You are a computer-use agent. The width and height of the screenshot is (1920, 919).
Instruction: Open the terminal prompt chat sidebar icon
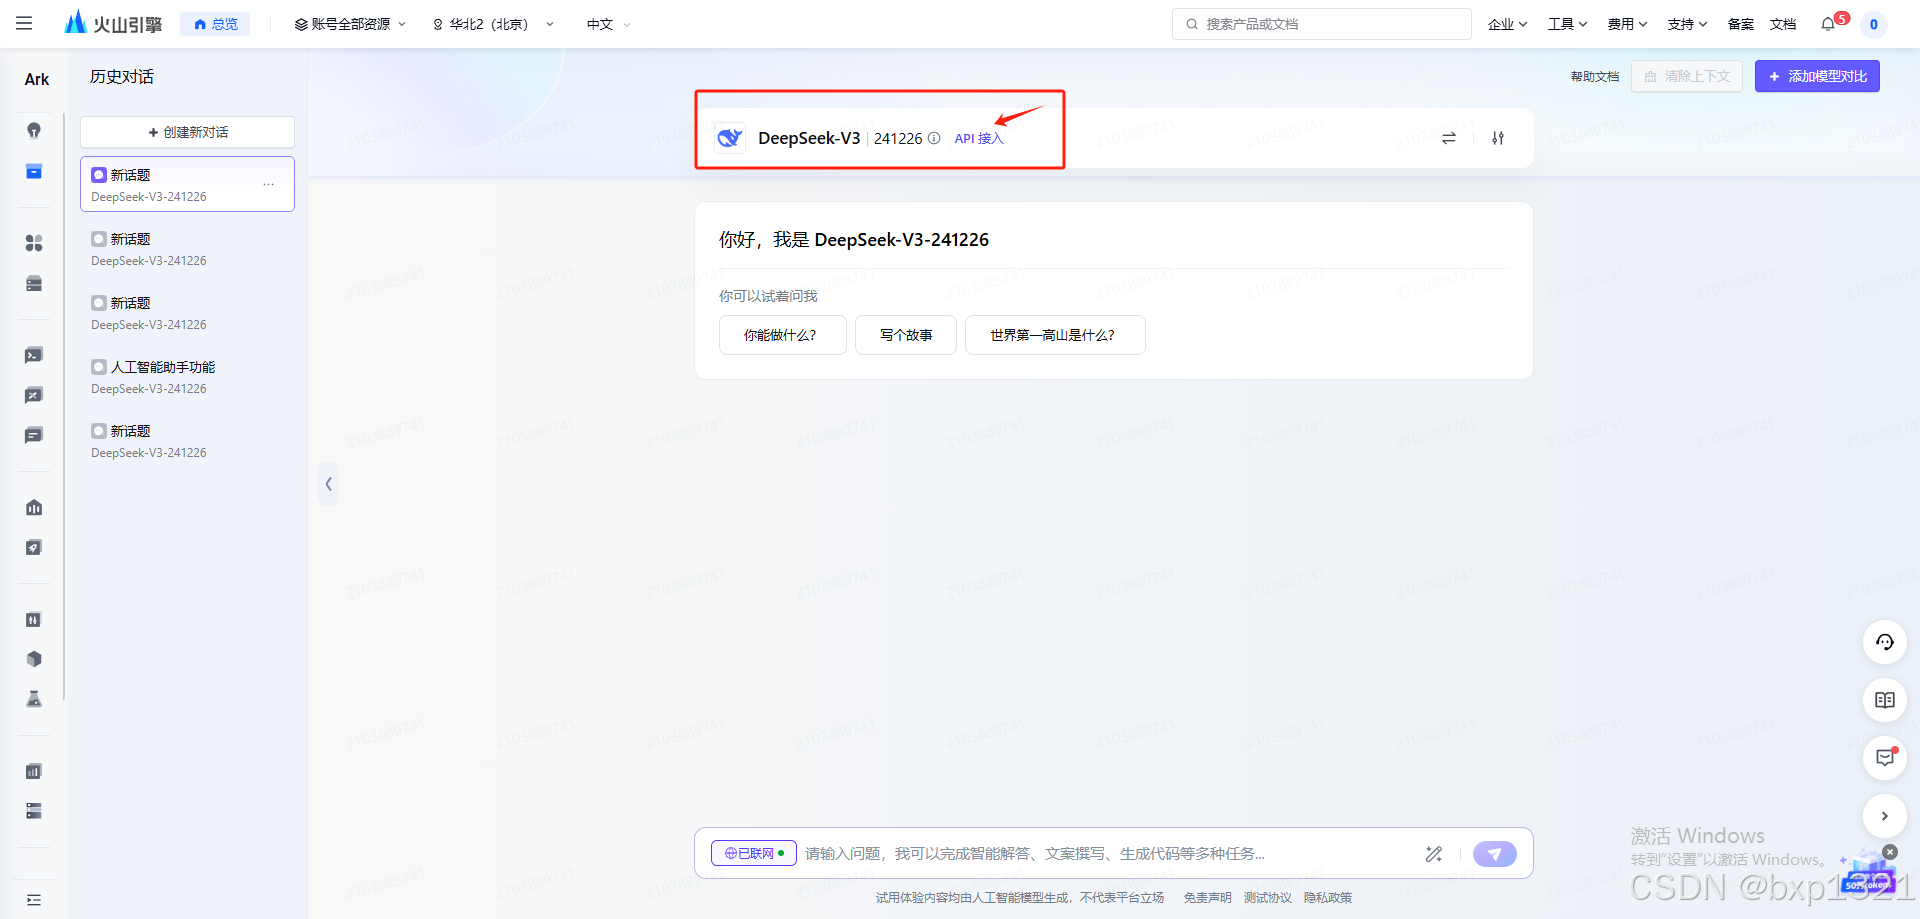[x=34, y=355]
